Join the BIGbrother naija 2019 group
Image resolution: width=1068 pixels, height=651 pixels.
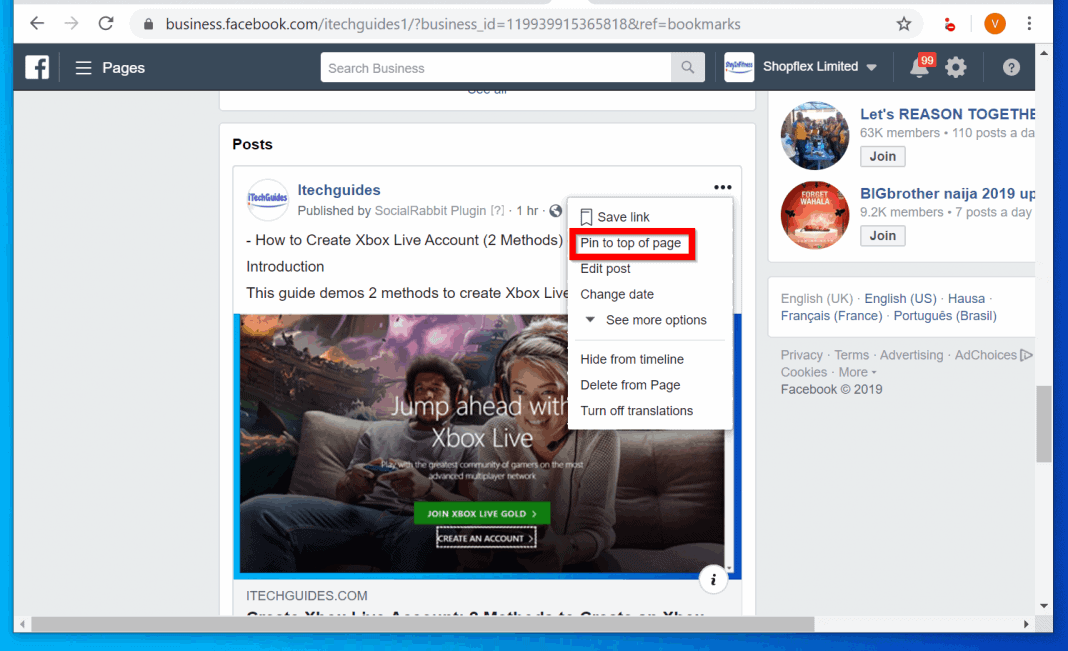point(882,235)
